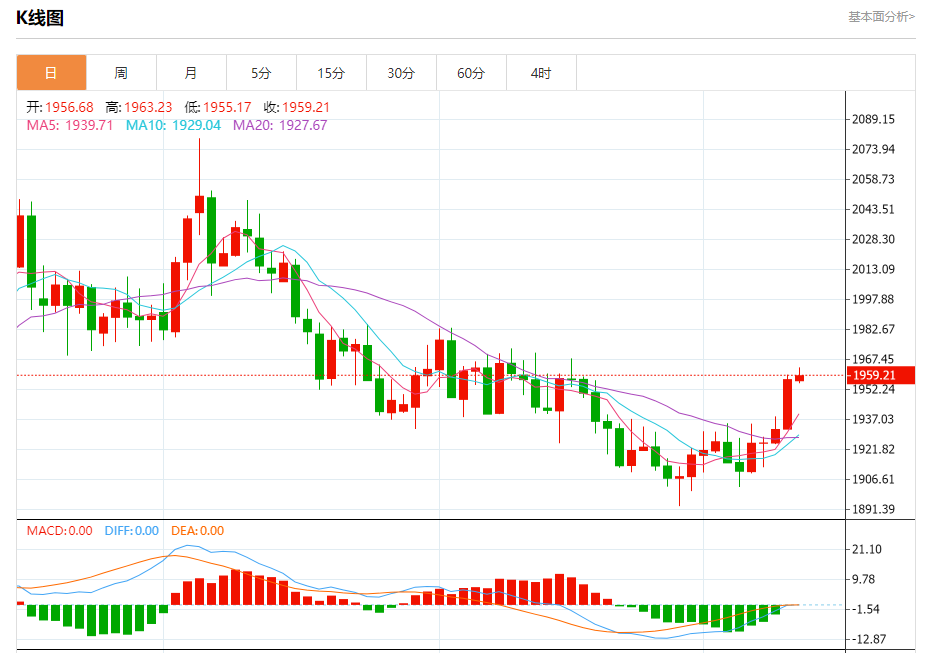Click the -12.87 MACD axis label
Image resolution: width=925 pixels, height=653 pixels.
point(868,639)
